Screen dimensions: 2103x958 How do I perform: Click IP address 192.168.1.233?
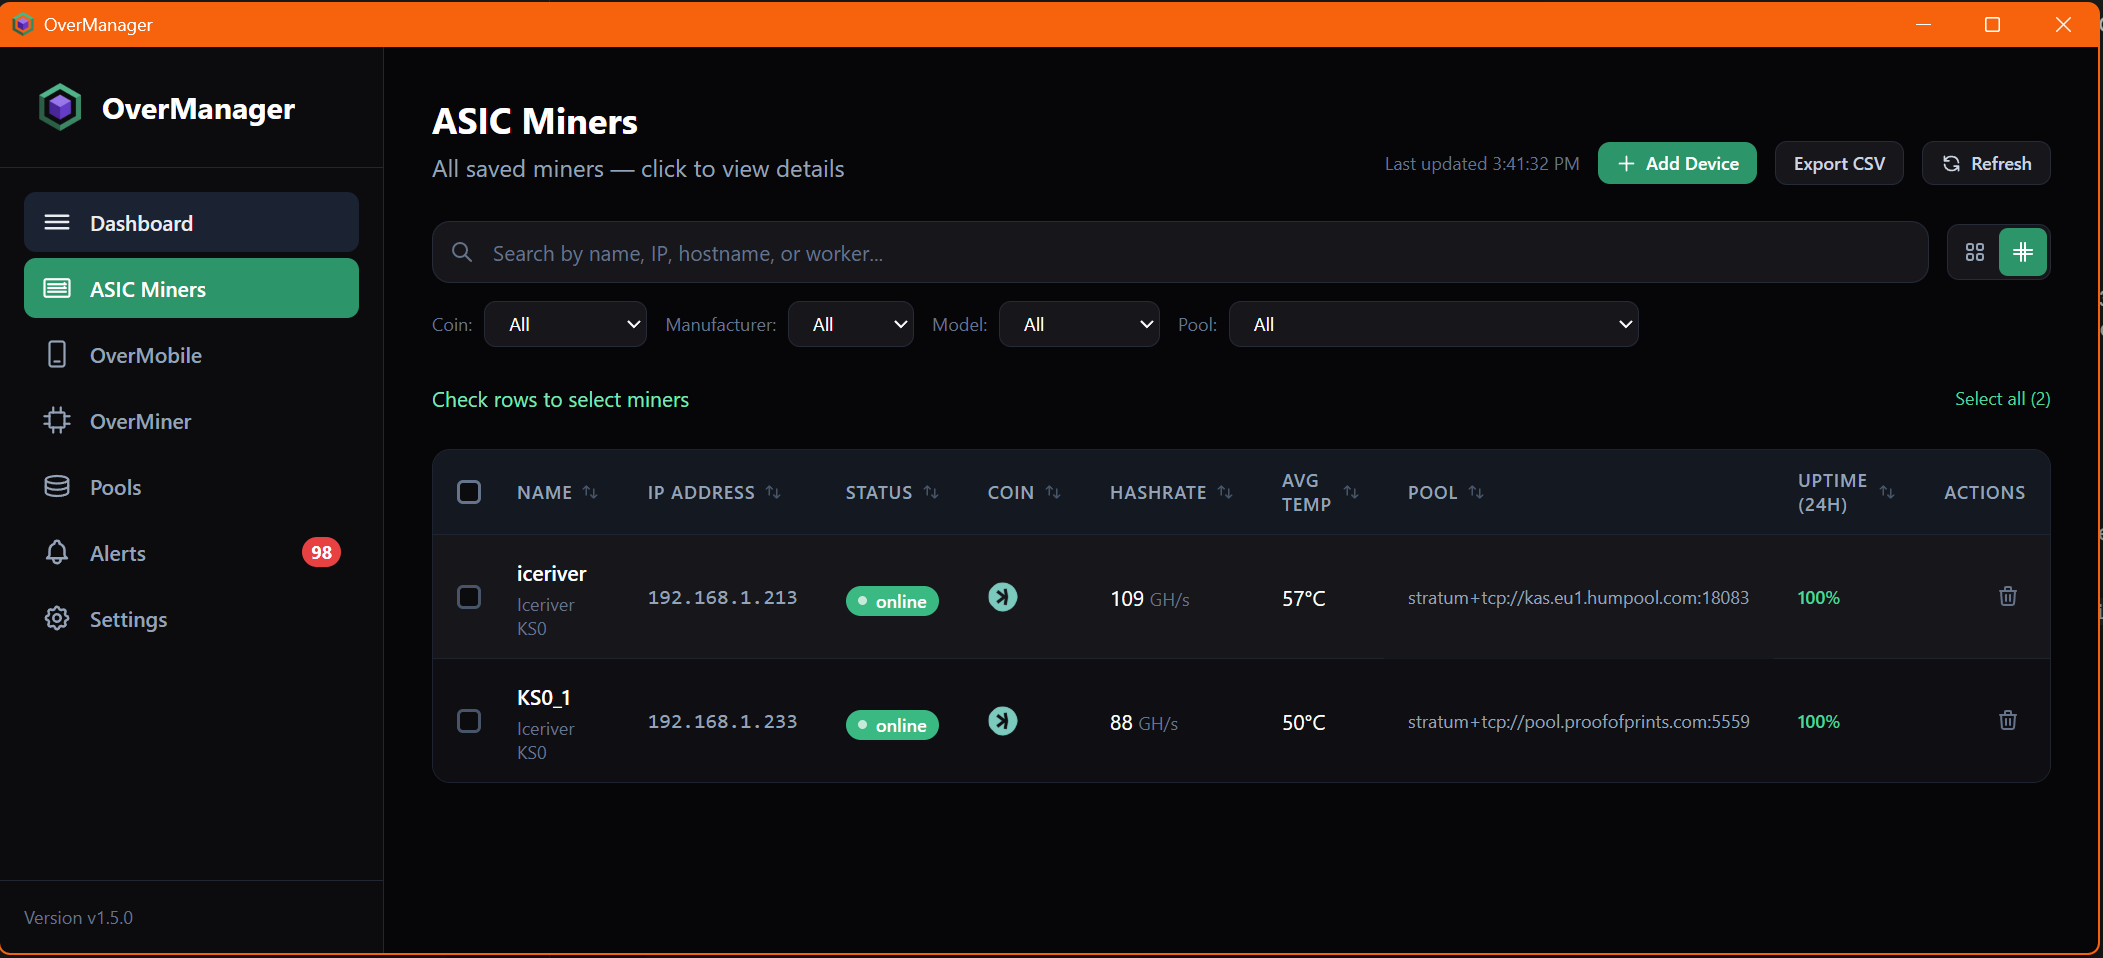coord(723,721)
